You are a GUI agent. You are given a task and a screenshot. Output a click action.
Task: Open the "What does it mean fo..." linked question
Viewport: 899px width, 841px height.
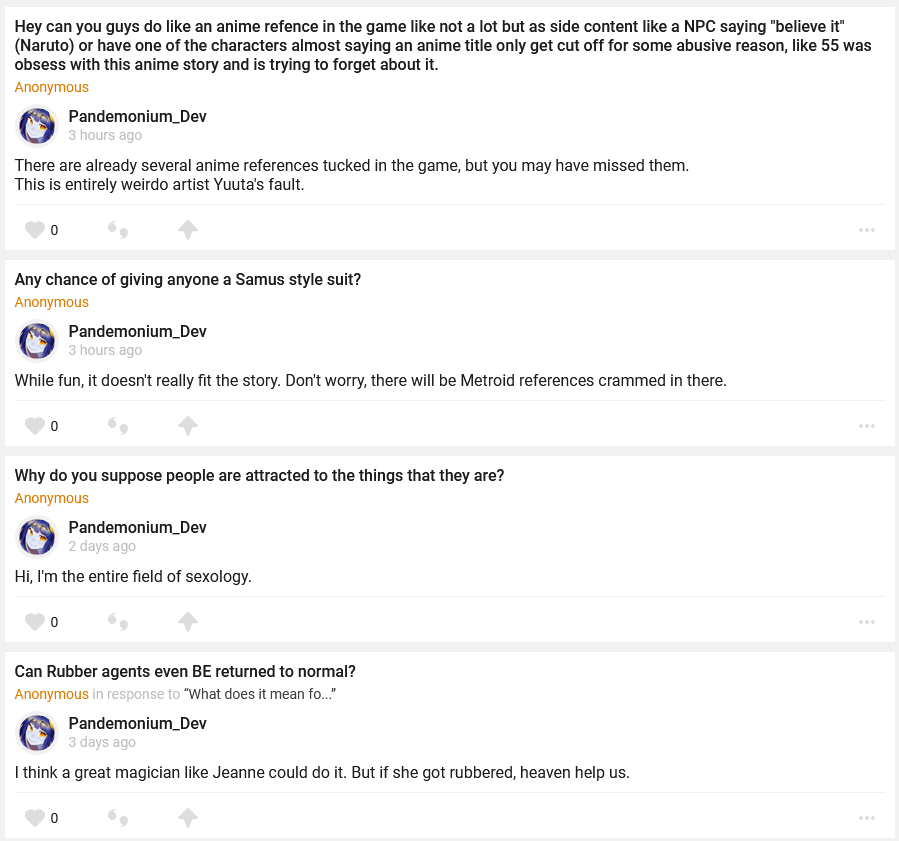tap(259, 694)
